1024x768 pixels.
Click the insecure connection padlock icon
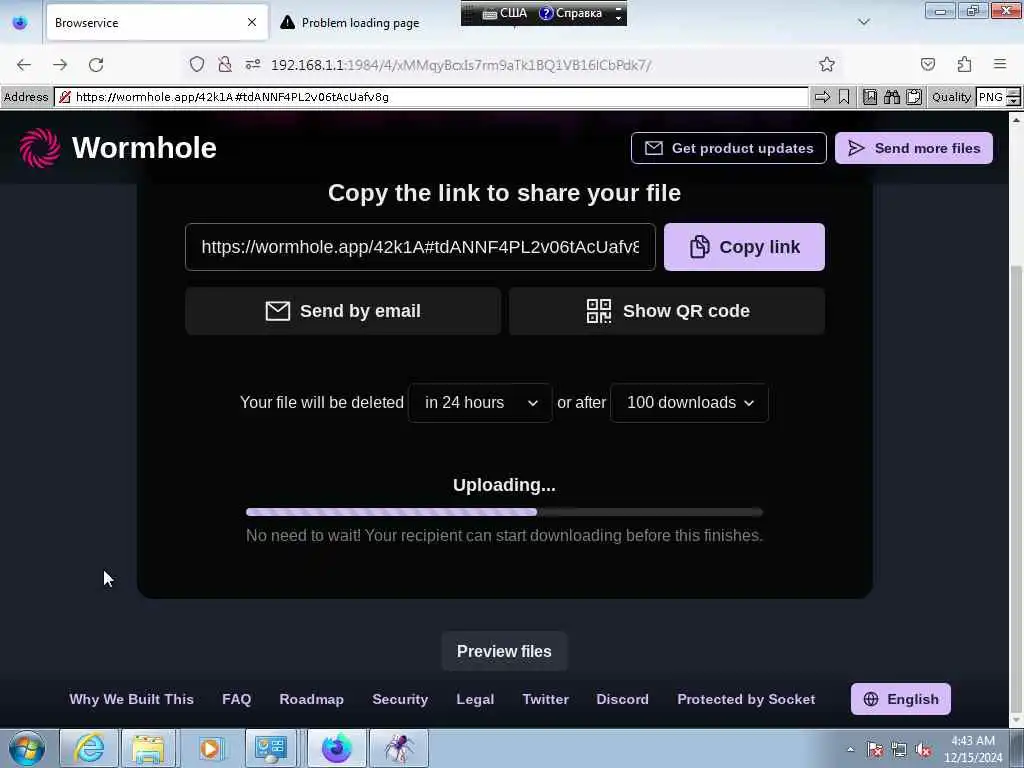[225, 64]
